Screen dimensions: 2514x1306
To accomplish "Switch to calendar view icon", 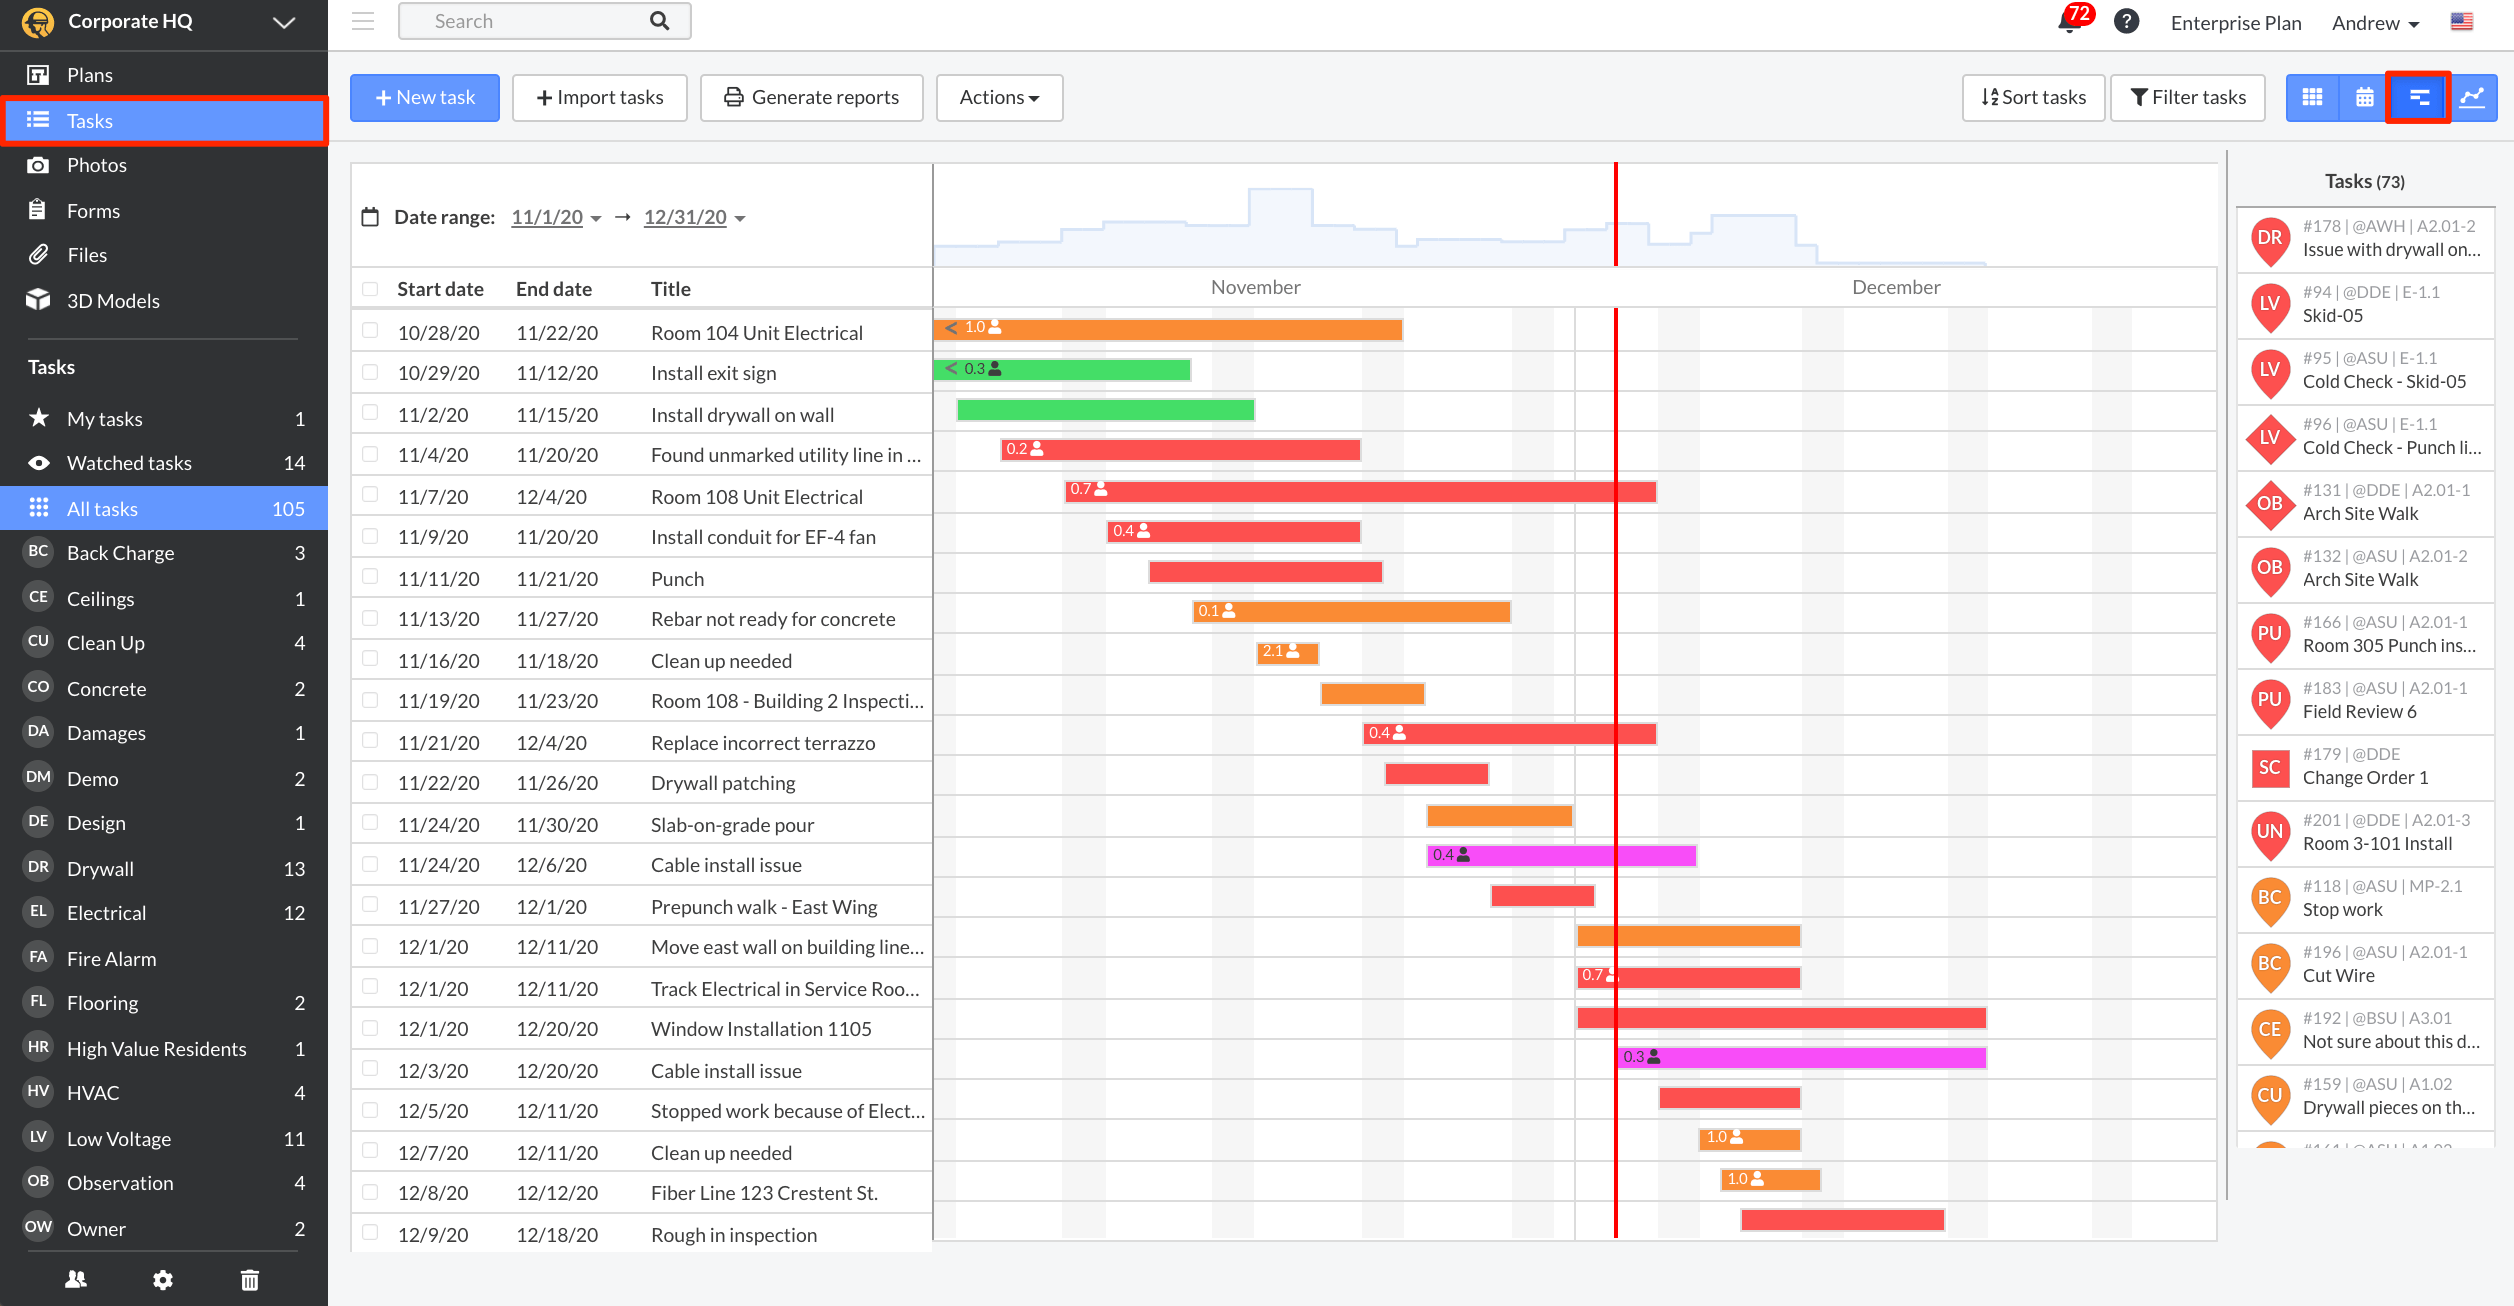I will point(2364,96).
